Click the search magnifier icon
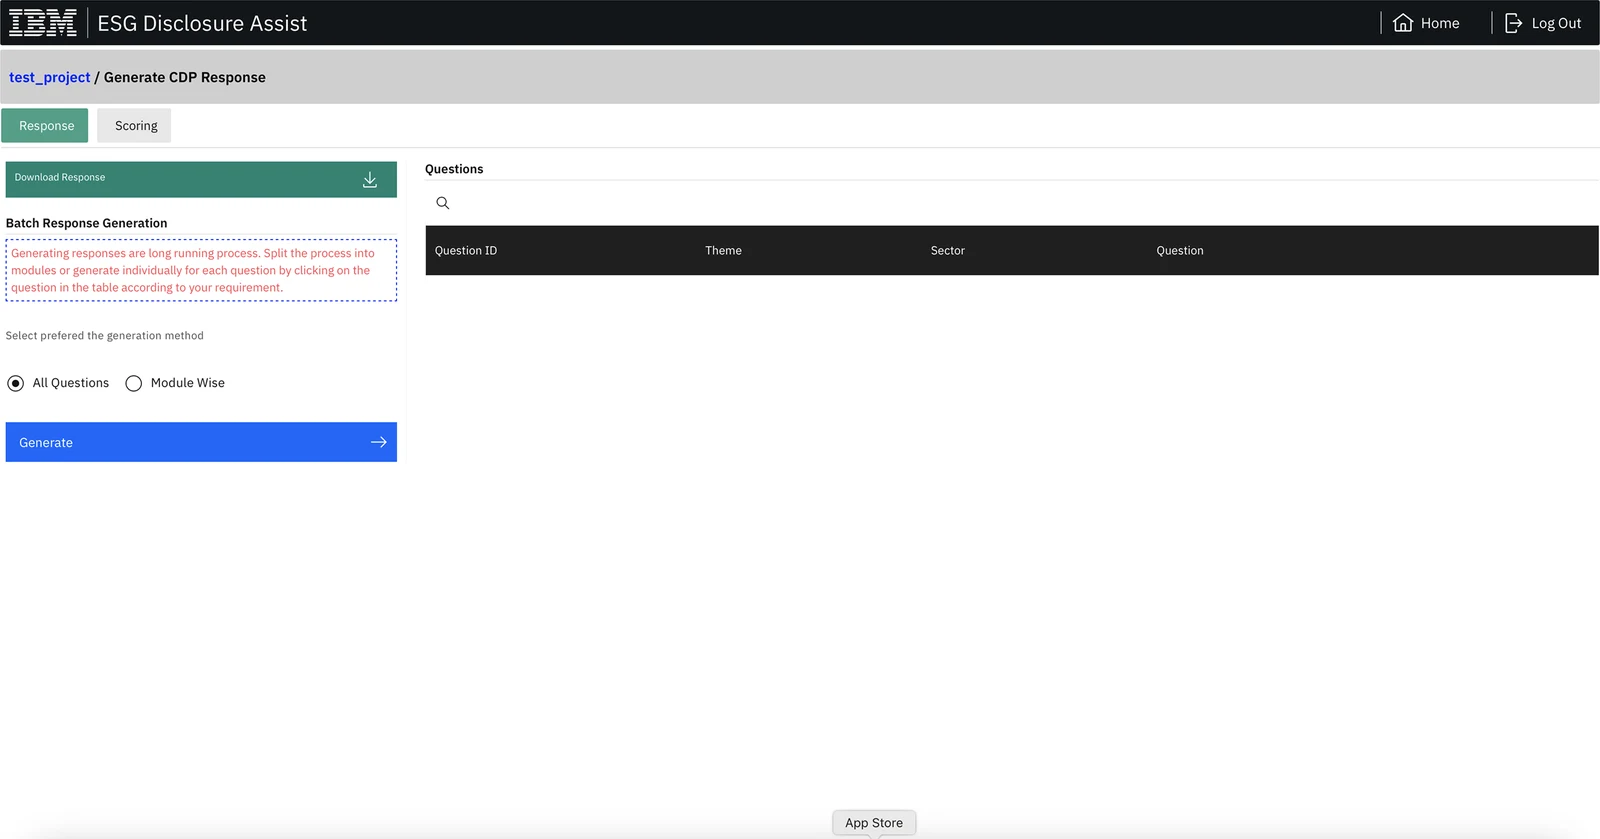 pyautogui.click(x=443, y=203)
